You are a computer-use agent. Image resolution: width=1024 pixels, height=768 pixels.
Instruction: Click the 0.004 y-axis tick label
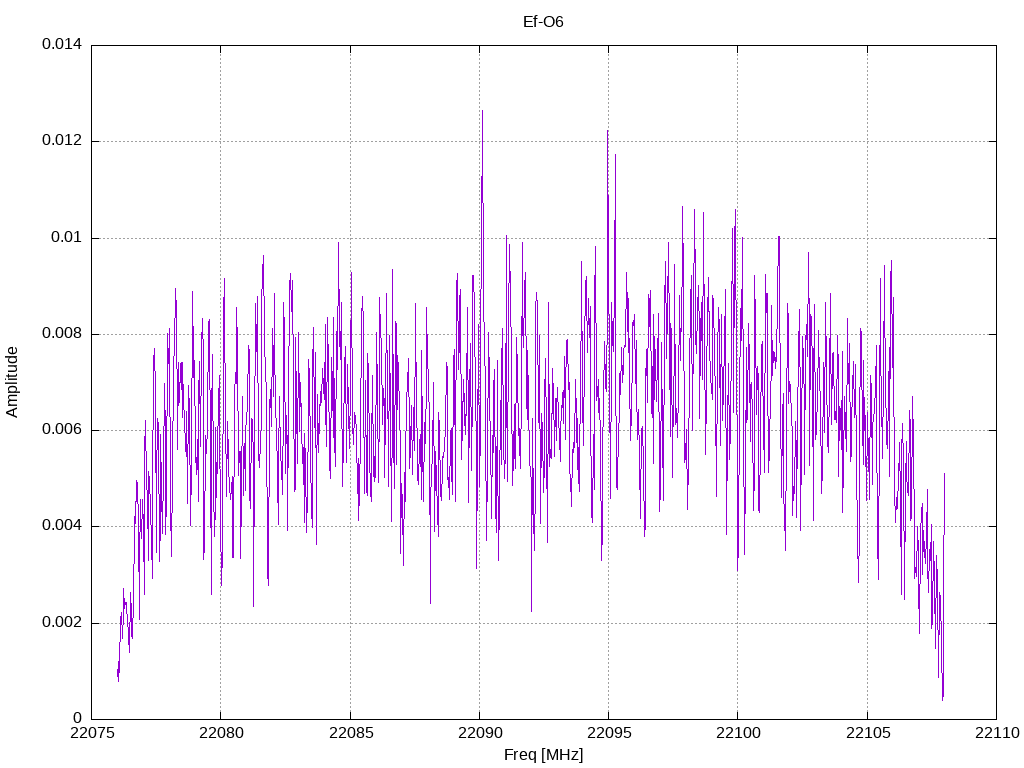point(62,526)
